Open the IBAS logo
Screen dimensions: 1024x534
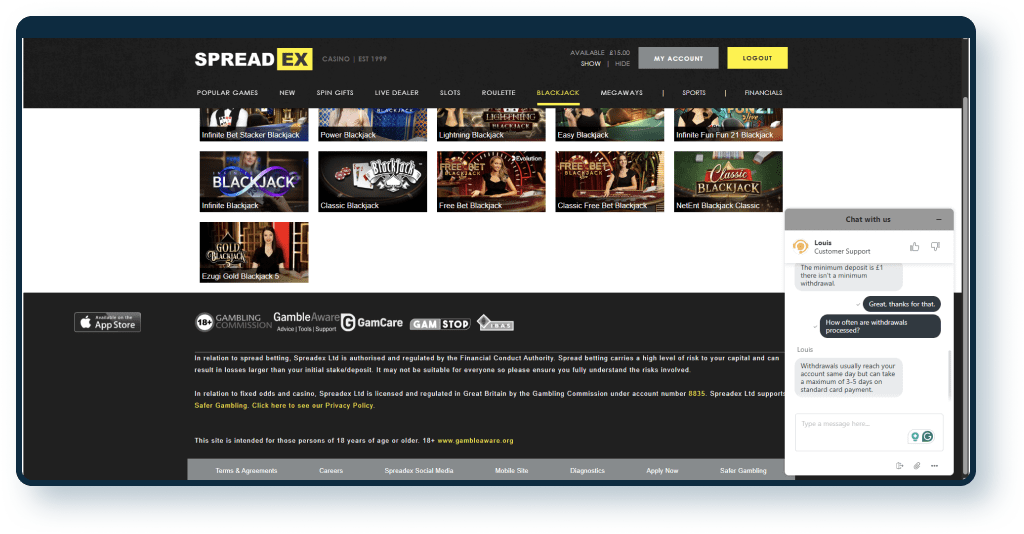coord(495,322)
